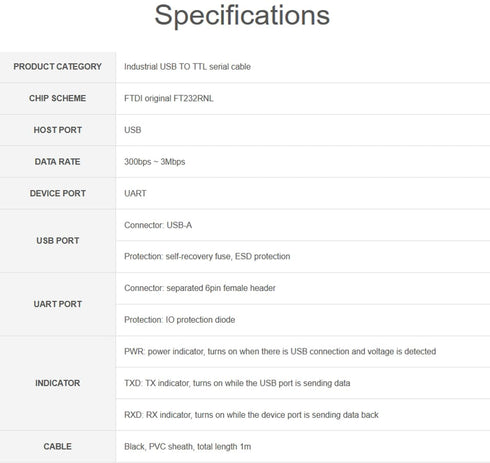Click the self-recovery fuse, ESD protection line
The height and width of the screenshot is (463, 490).
coord(207,256)
